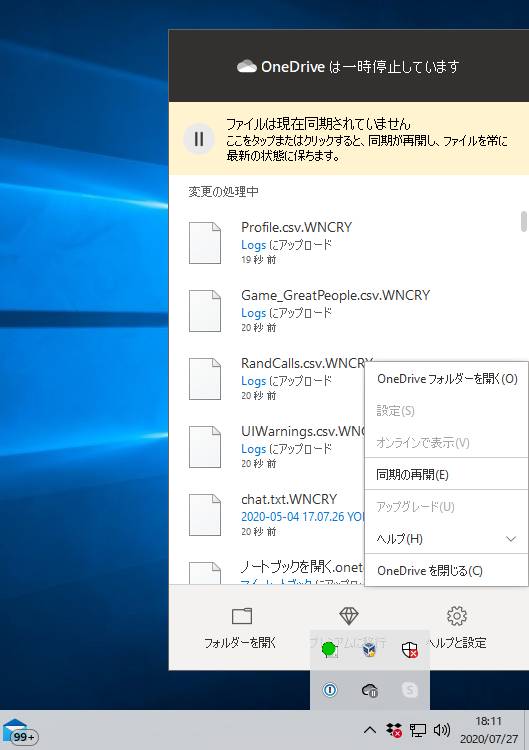Click the gear icon for ヘルプと設定
Screen dimensions: 529x750
click(x=456, y=616)
